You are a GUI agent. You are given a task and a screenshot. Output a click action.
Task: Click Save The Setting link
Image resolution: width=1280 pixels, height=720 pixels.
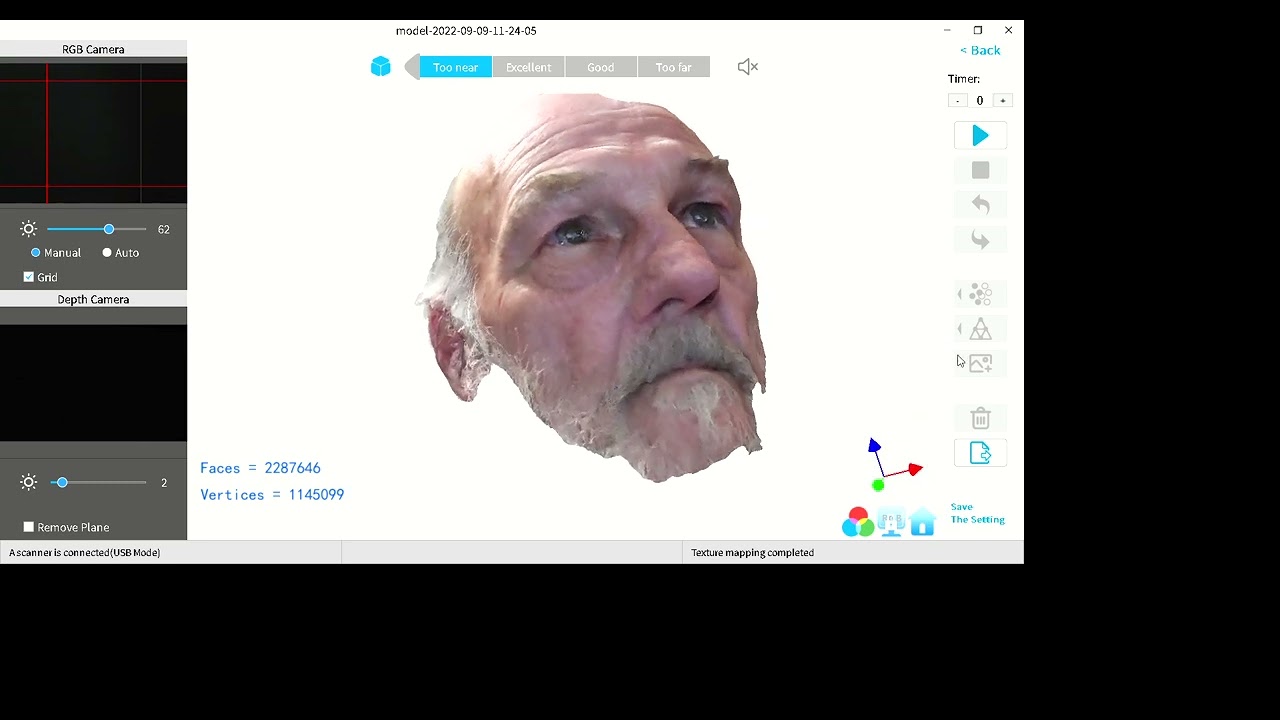[x=977, y=513]
